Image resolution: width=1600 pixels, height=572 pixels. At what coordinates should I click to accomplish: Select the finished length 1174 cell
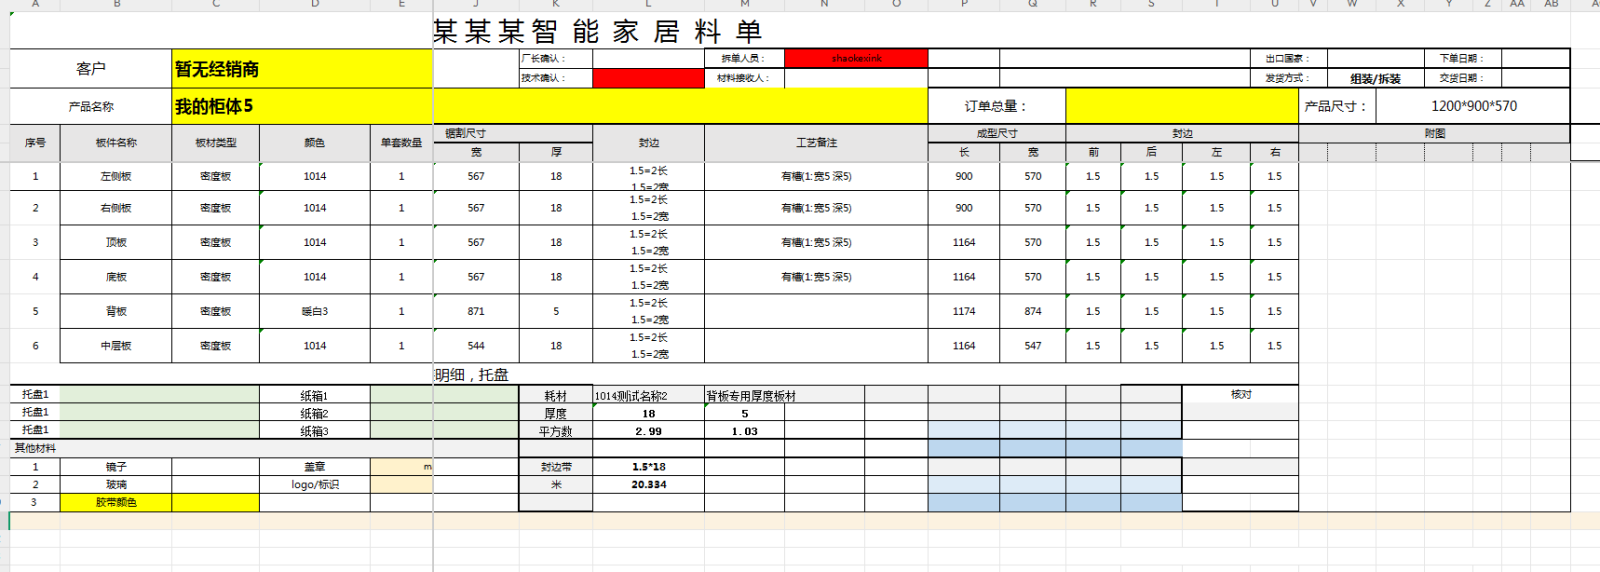[964, 311]
